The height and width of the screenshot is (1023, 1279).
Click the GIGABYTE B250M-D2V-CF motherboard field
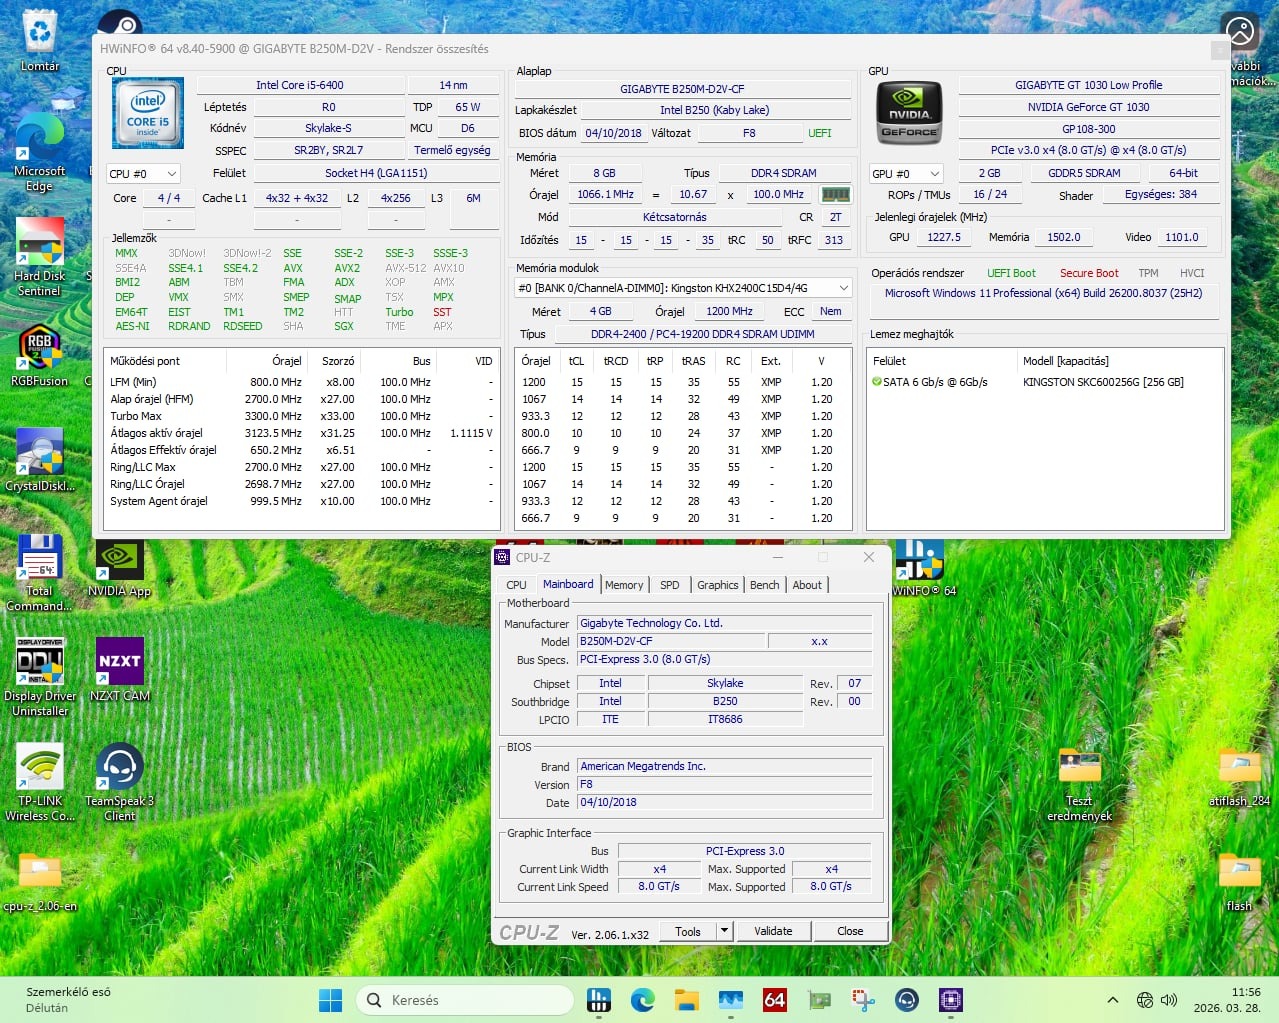coord(682,89)
